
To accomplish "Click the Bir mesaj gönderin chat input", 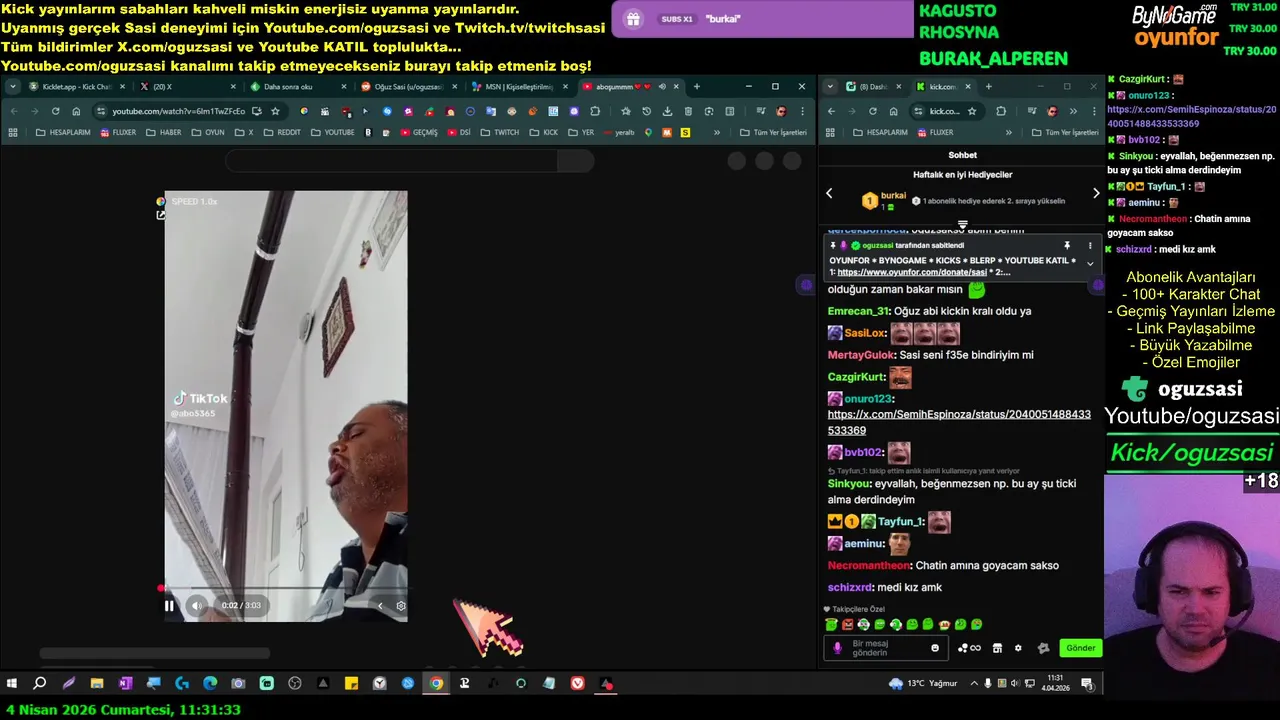I will (x=888, y=648).
